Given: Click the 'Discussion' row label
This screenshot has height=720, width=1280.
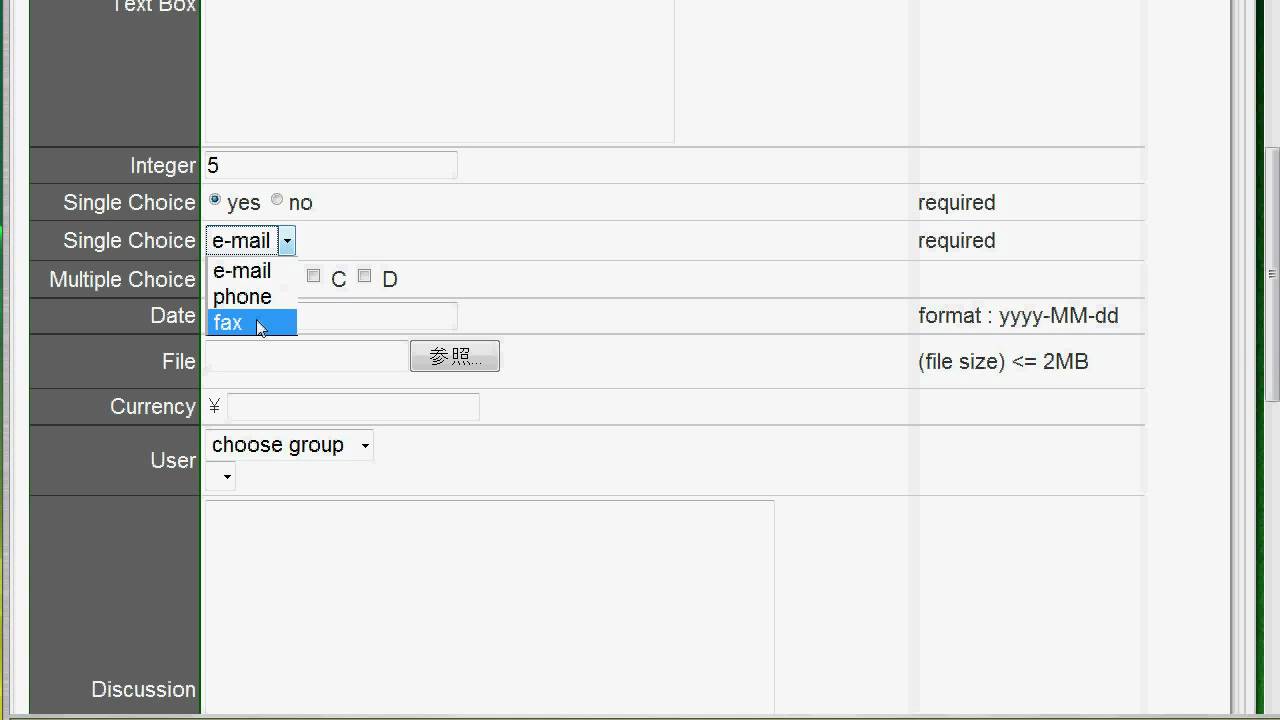Looking at the screenshot, I should 143,690.
